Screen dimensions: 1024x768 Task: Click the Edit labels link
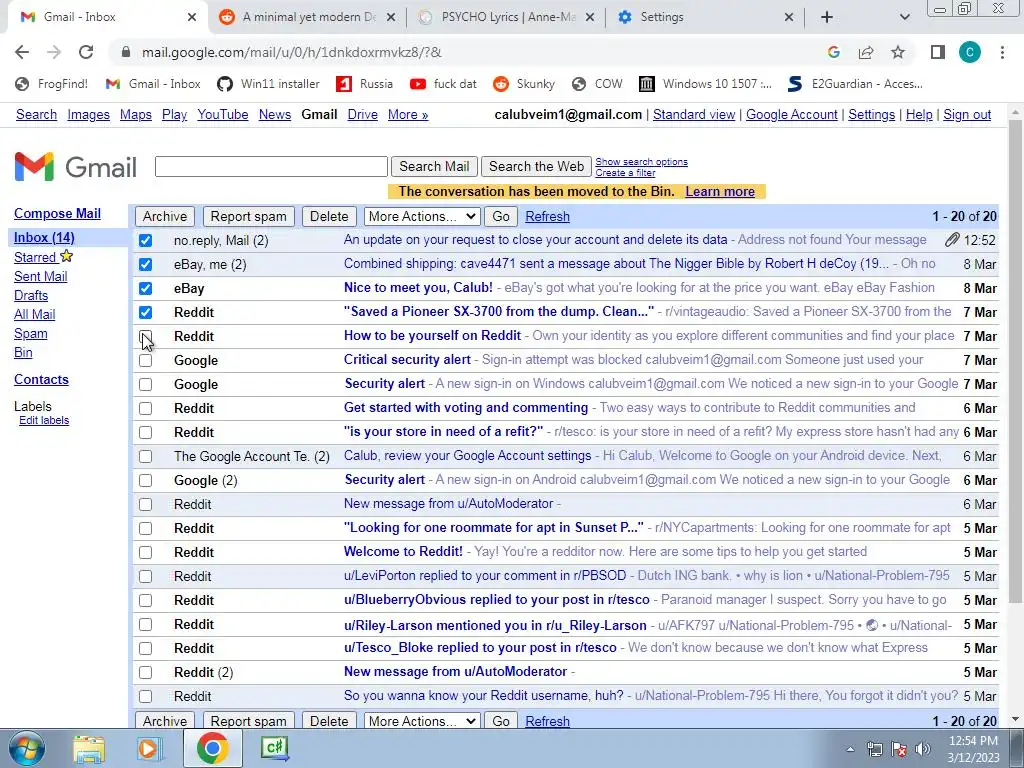tap(44, 421)
